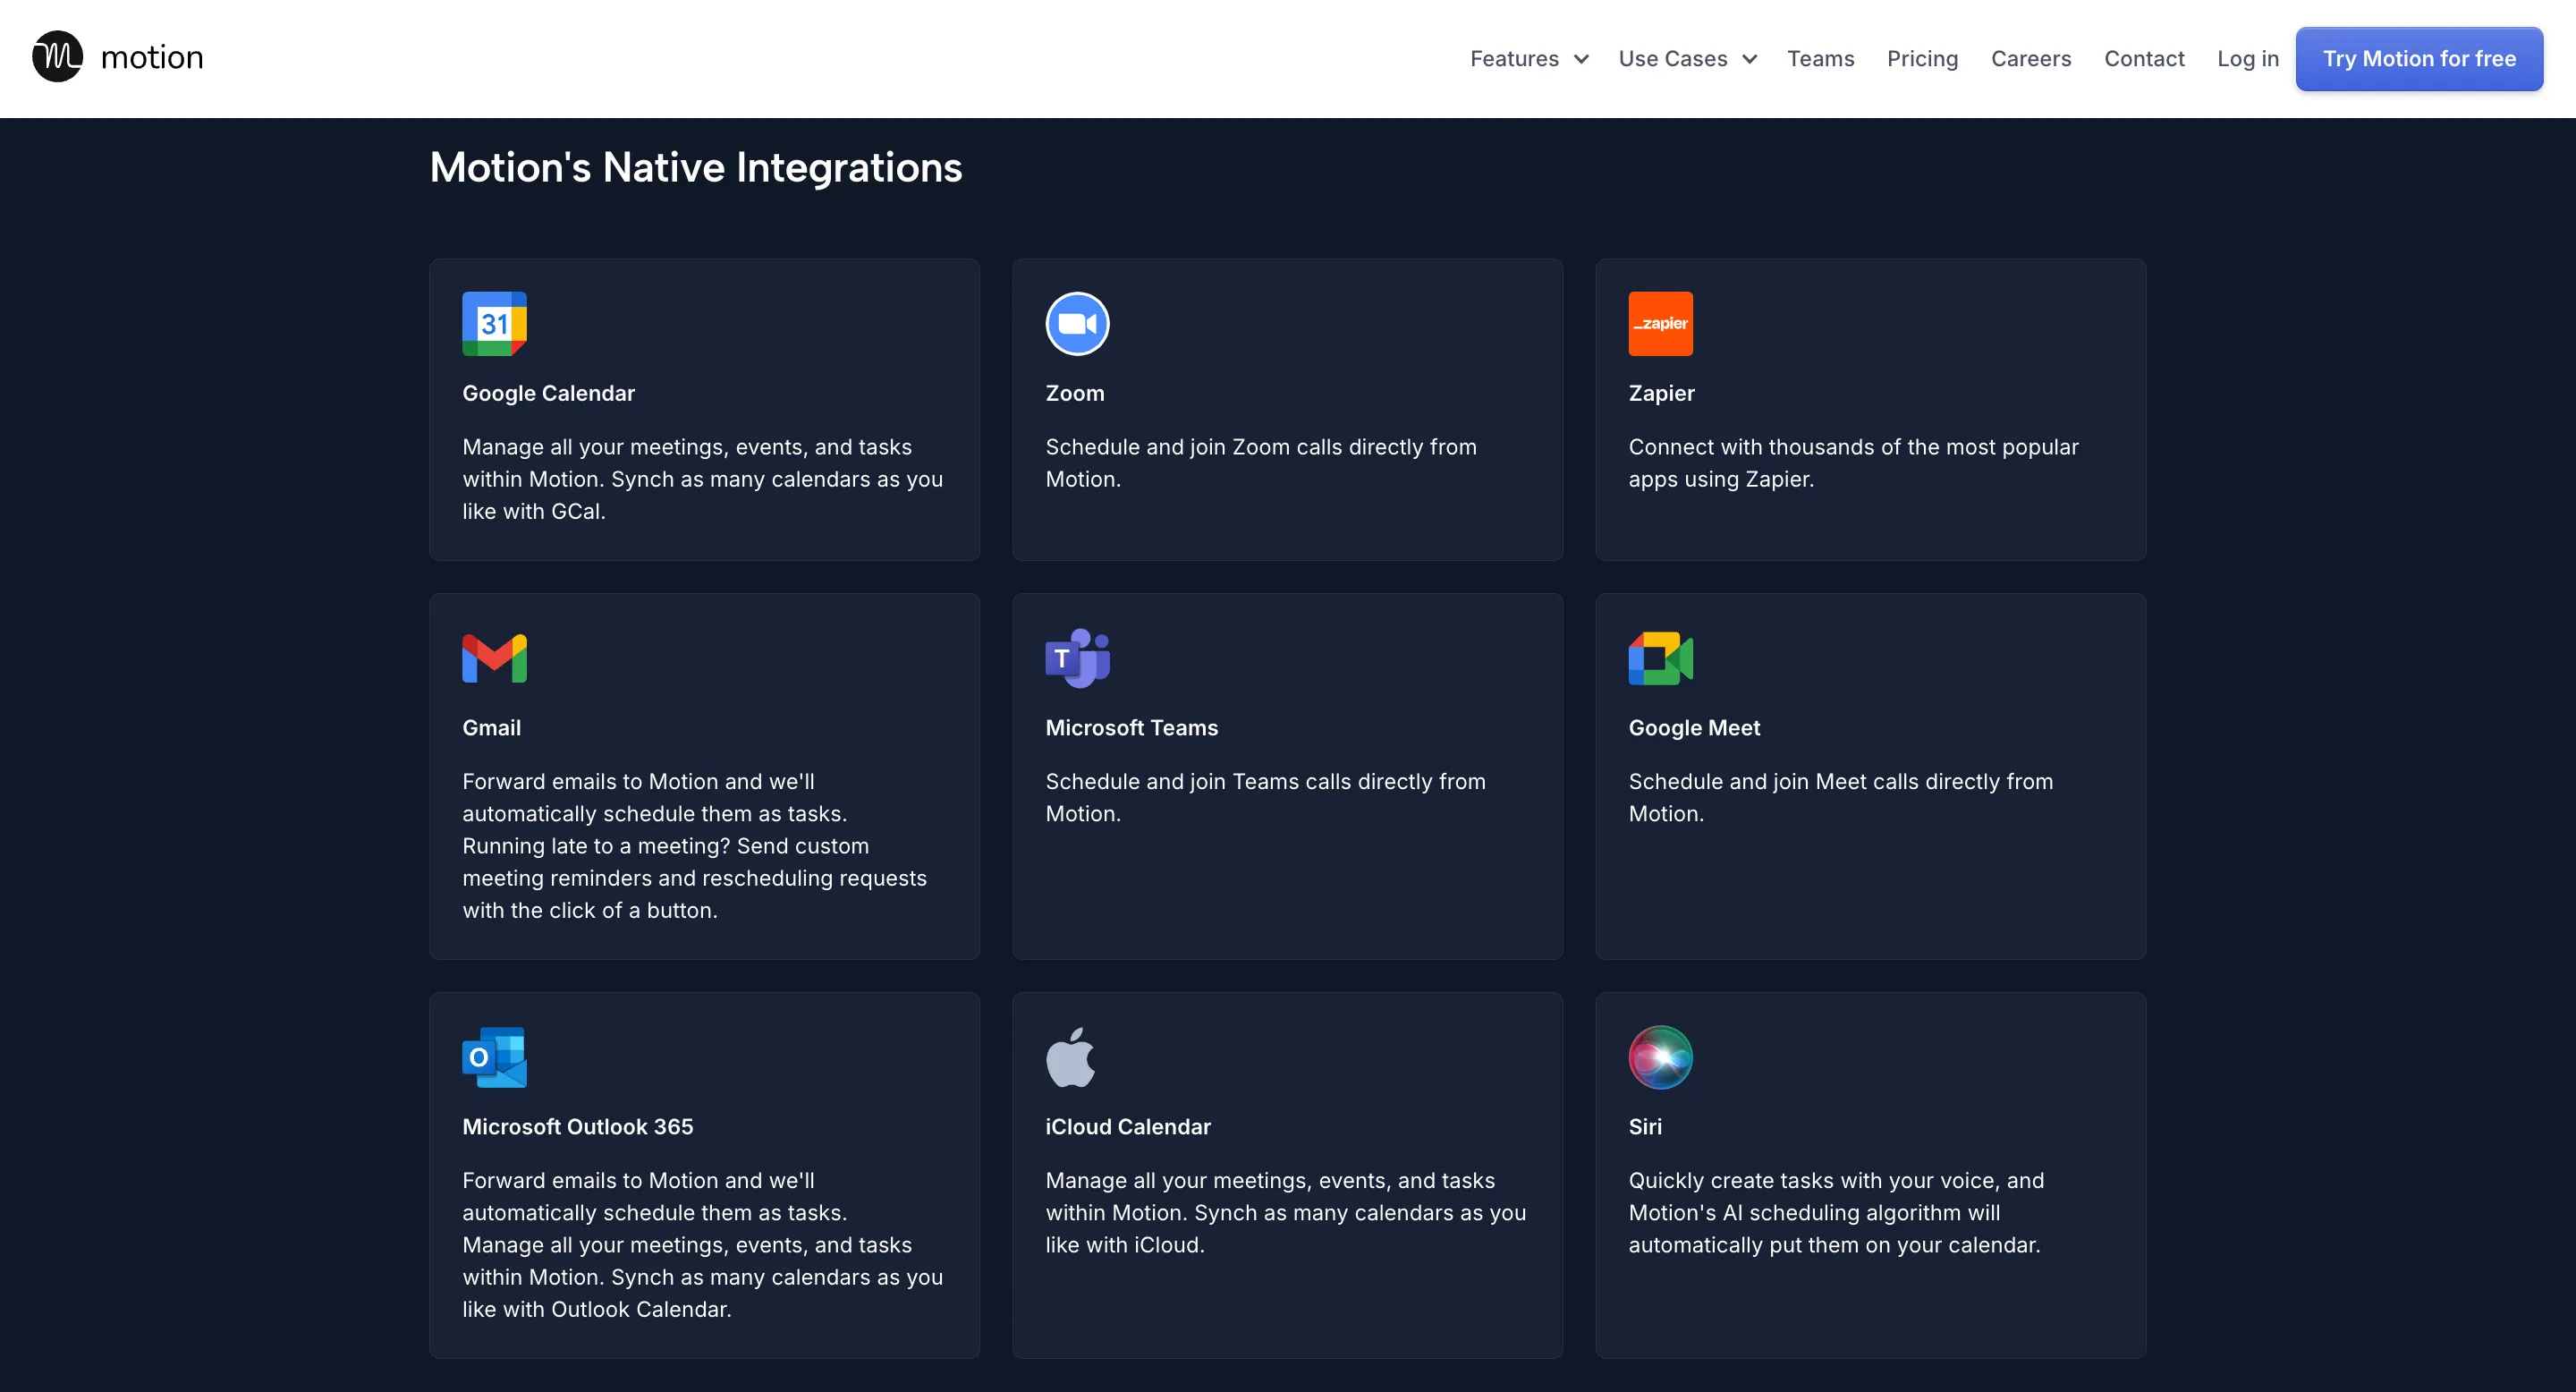Click the motion wordmark text

152,58
